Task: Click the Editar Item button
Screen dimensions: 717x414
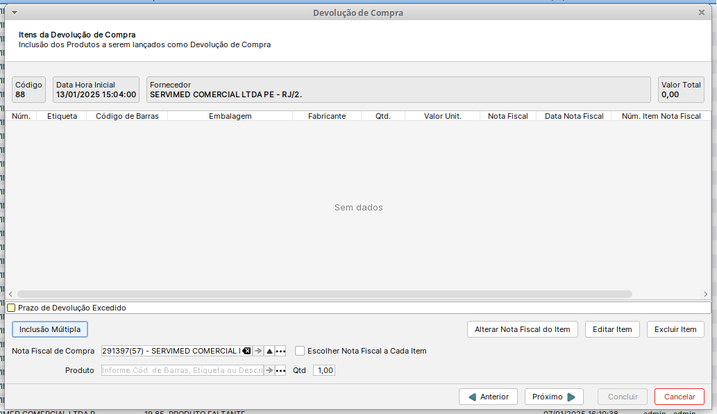Action: pos(612,329)
